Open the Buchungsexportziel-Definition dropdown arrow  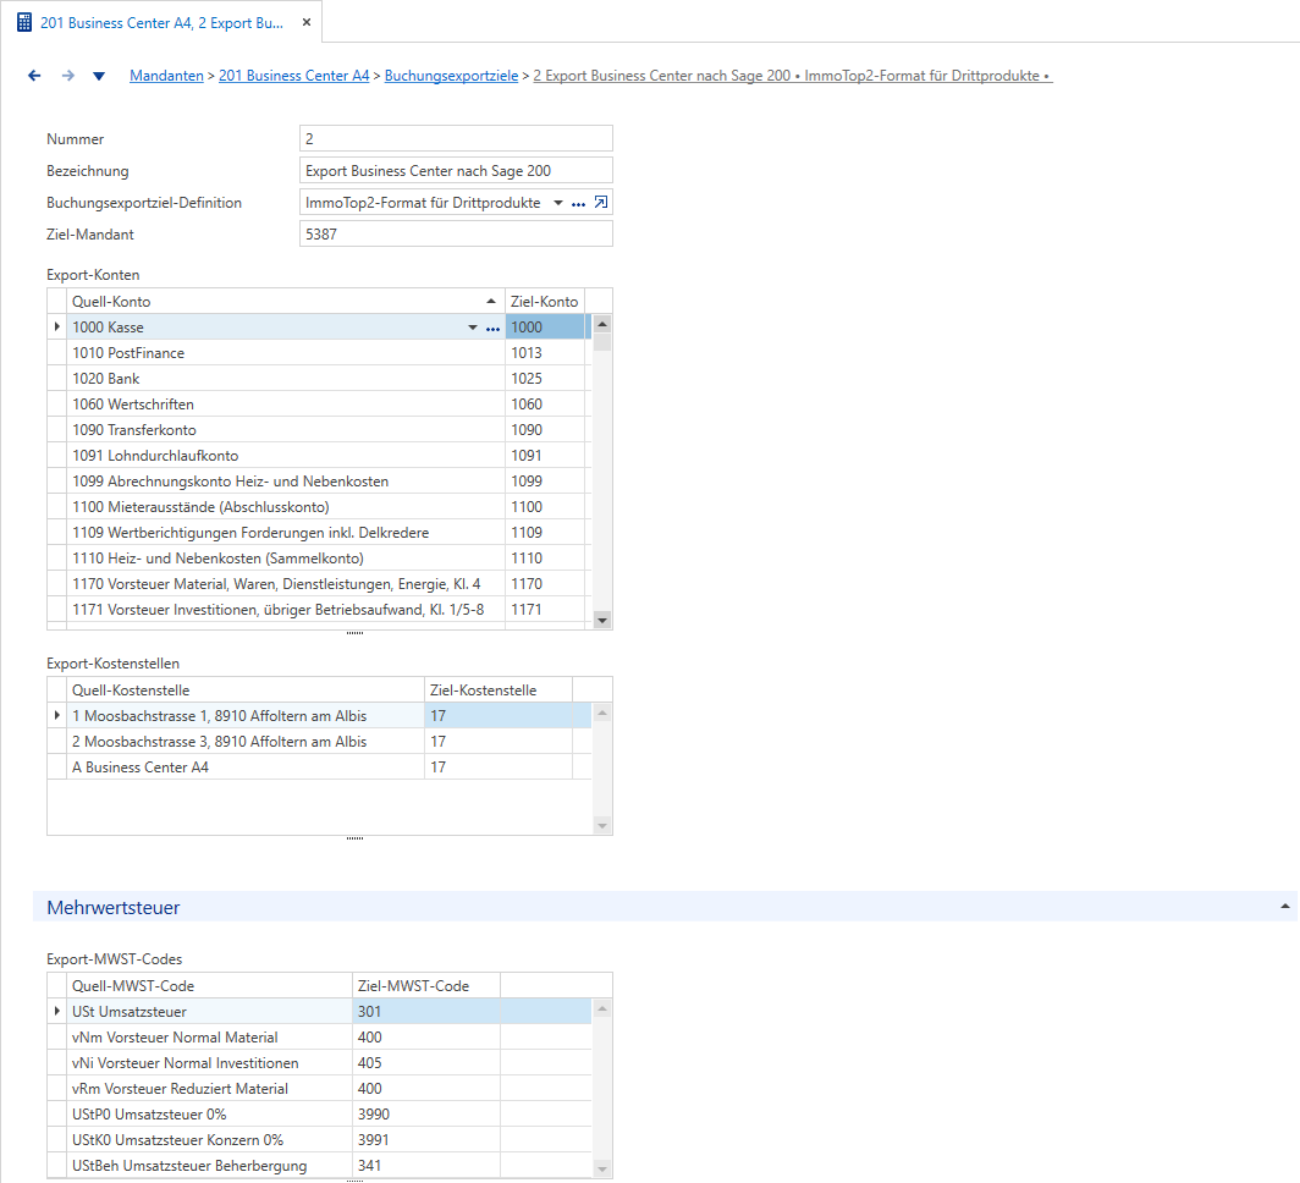point(558,203)
